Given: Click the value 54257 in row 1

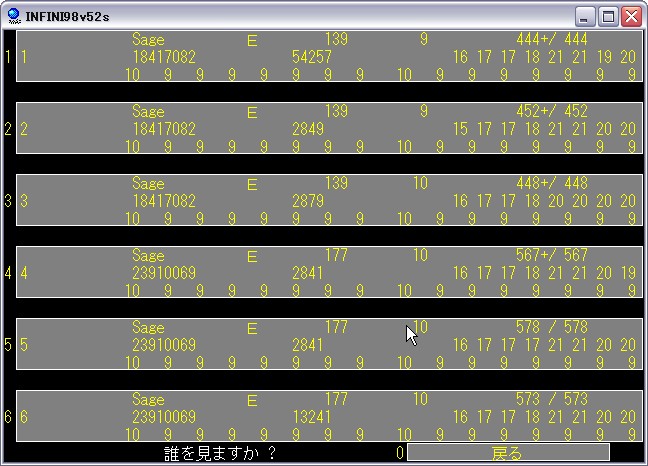Looking at the screenshot, I should [312, 57].
